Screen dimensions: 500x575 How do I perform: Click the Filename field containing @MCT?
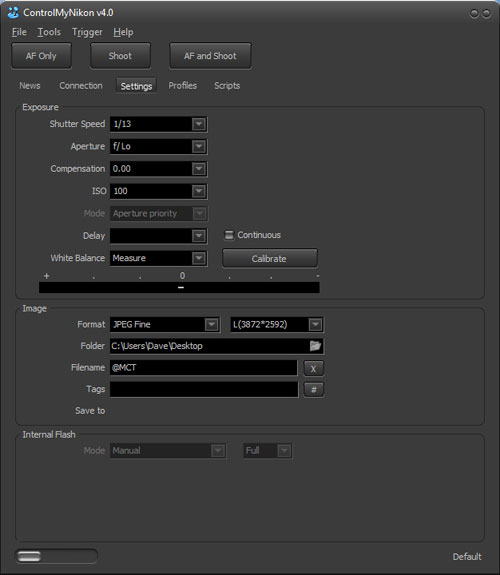[204, 367]
